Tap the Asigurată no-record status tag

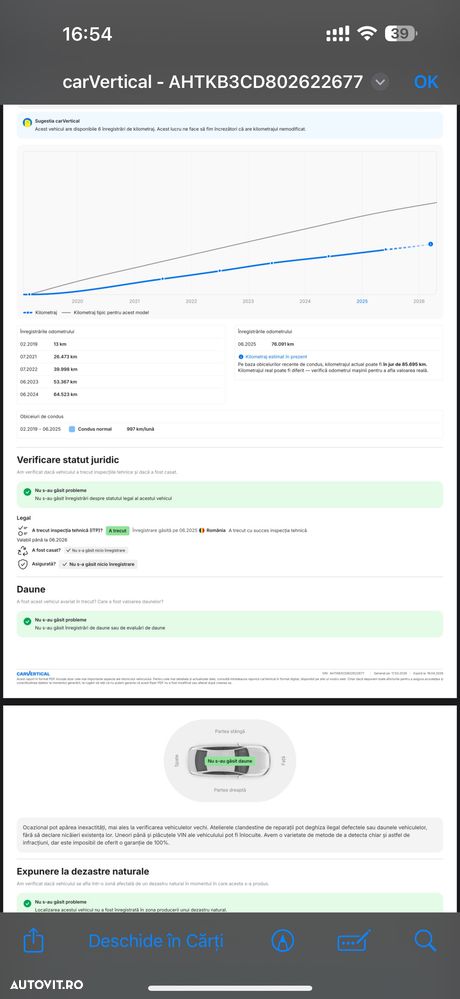click(x=98, y=564)
